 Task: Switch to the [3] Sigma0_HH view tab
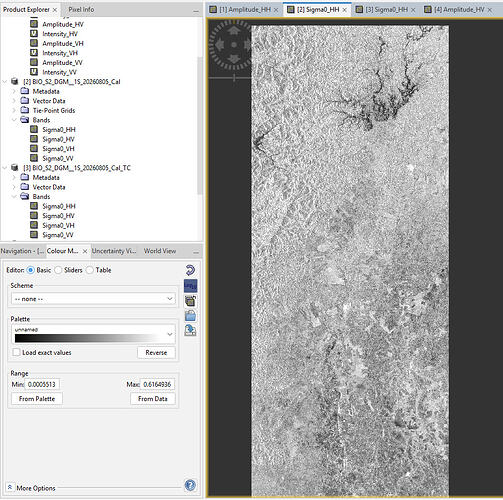point(386,10)
